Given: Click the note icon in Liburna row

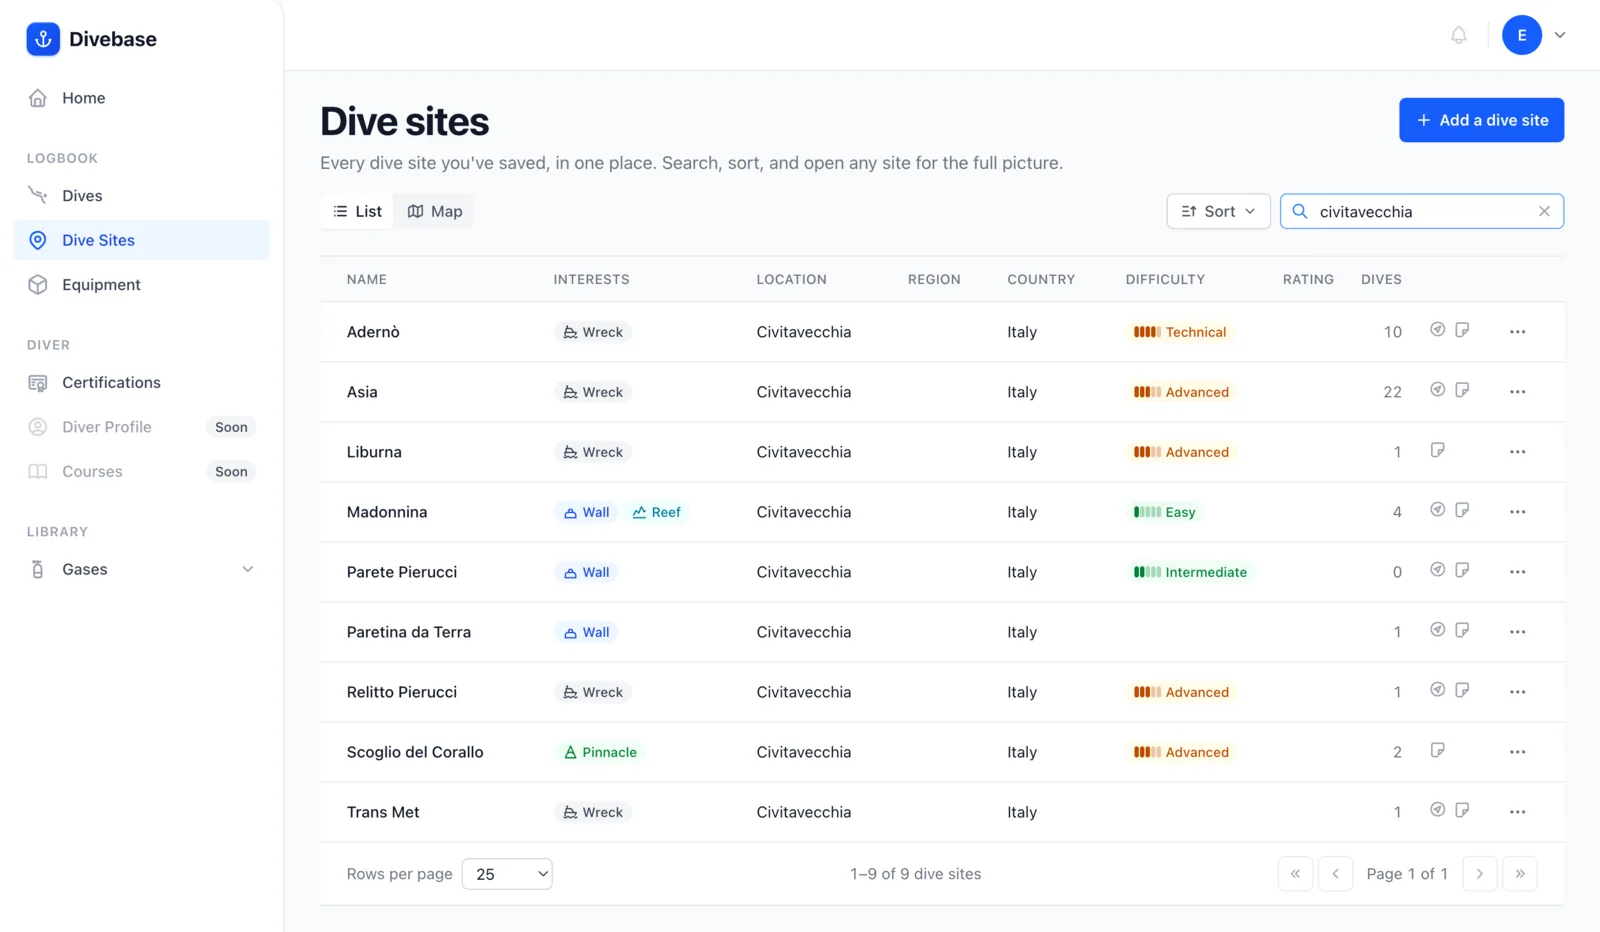Looking at the screenshot, I should coord(1437,450).
